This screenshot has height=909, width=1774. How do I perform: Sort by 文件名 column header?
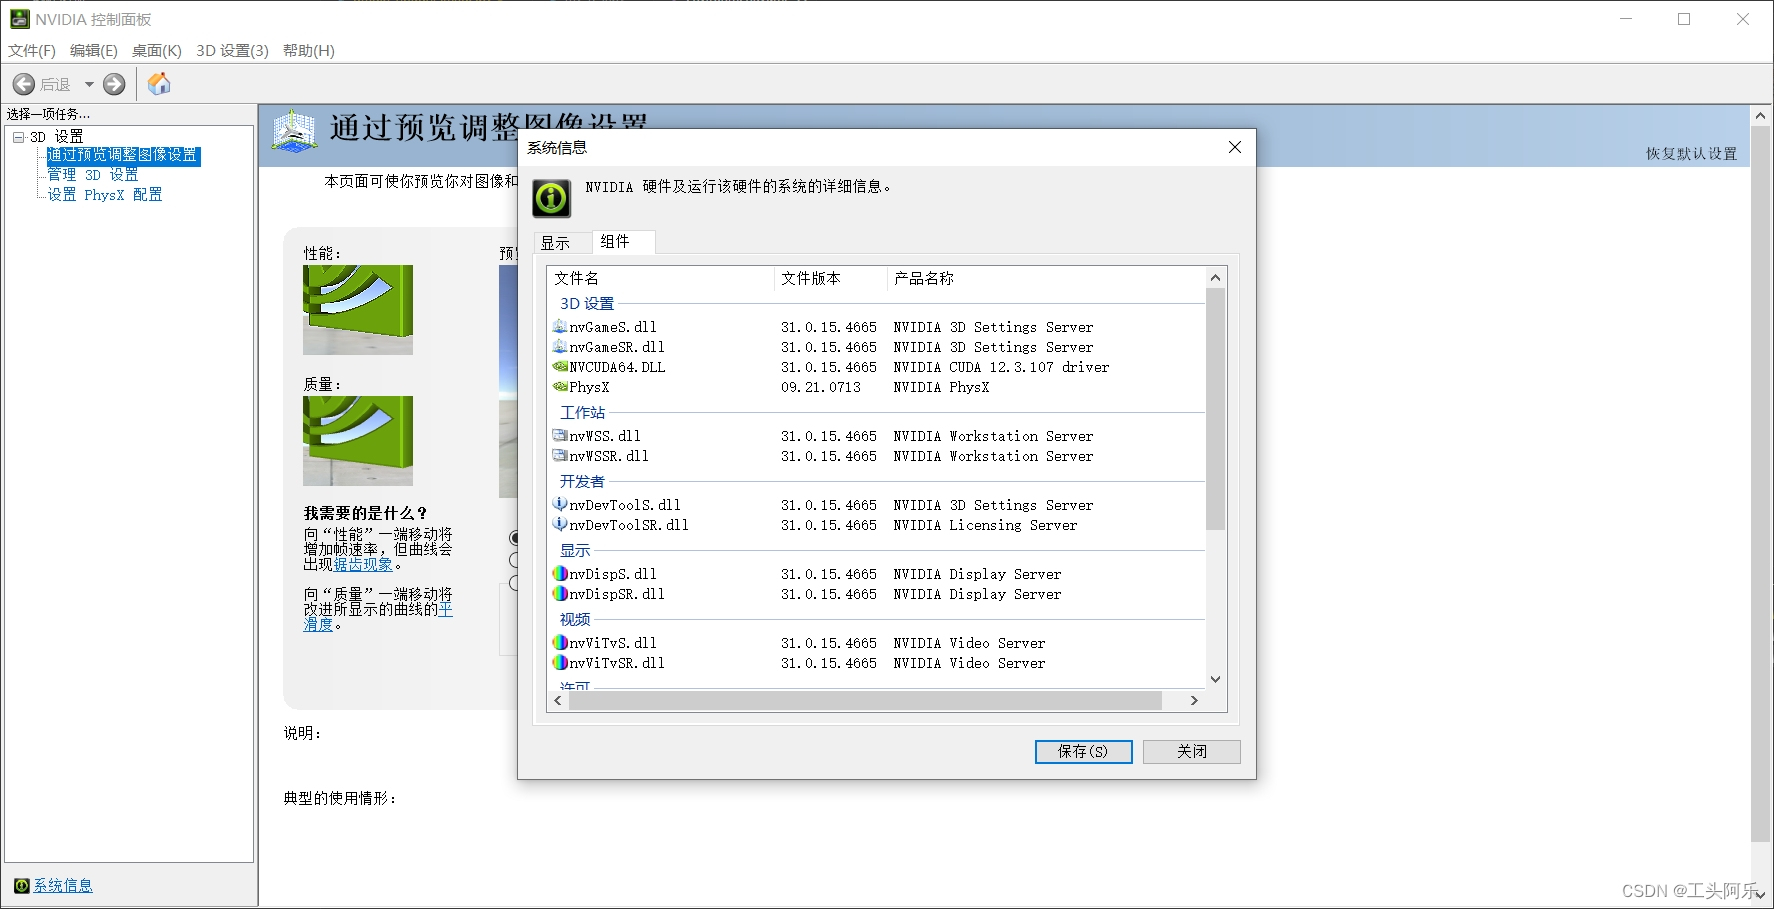point(662,278)
